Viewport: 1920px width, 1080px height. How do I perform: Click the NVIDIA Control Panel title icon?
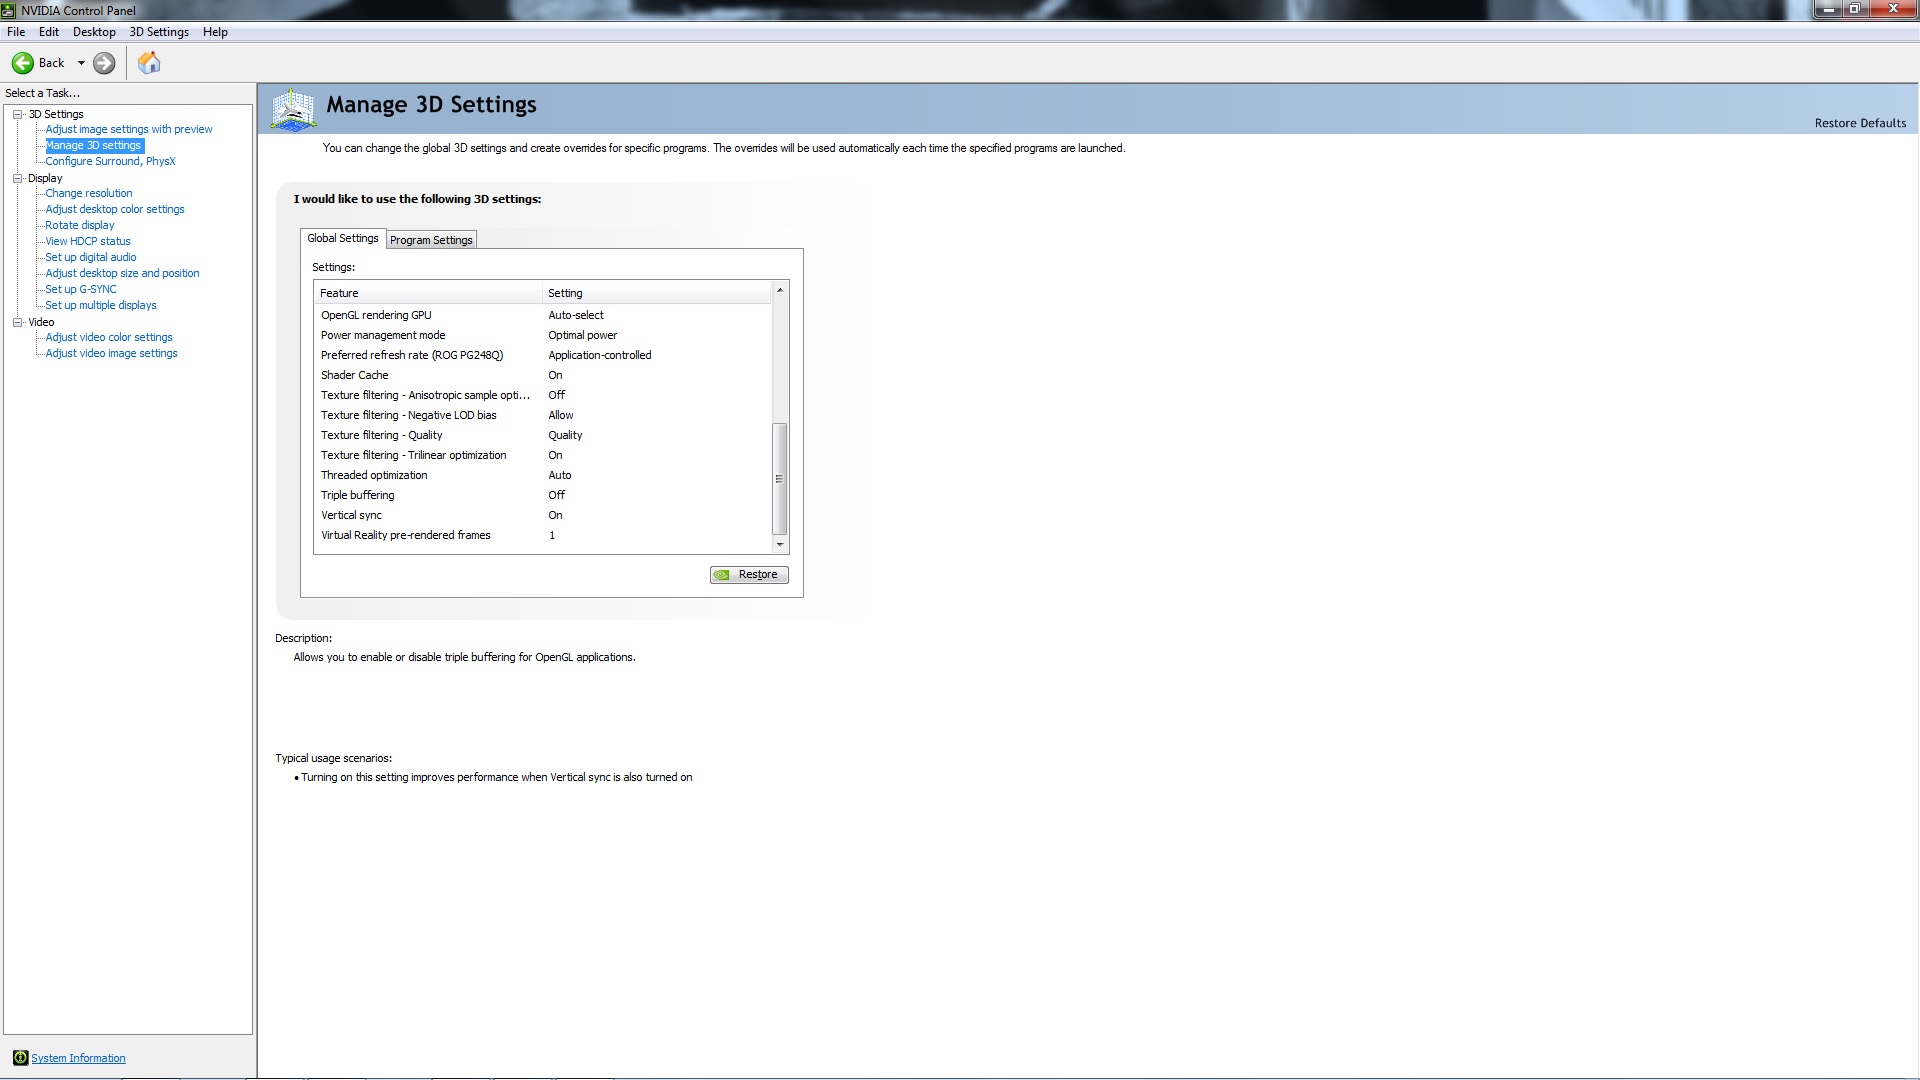9,10
